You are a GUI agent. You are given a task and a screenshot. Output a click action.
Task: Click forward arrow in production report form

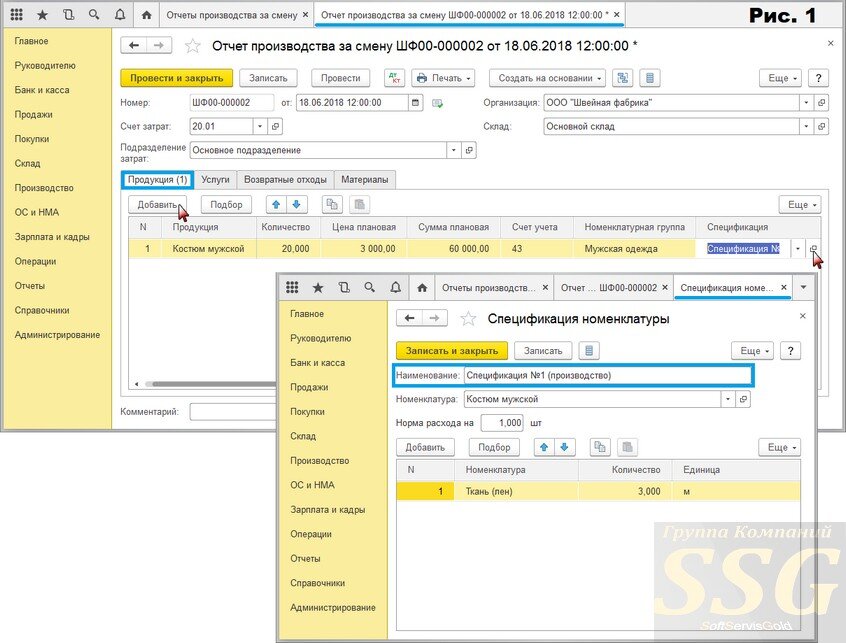coord(159,46)
